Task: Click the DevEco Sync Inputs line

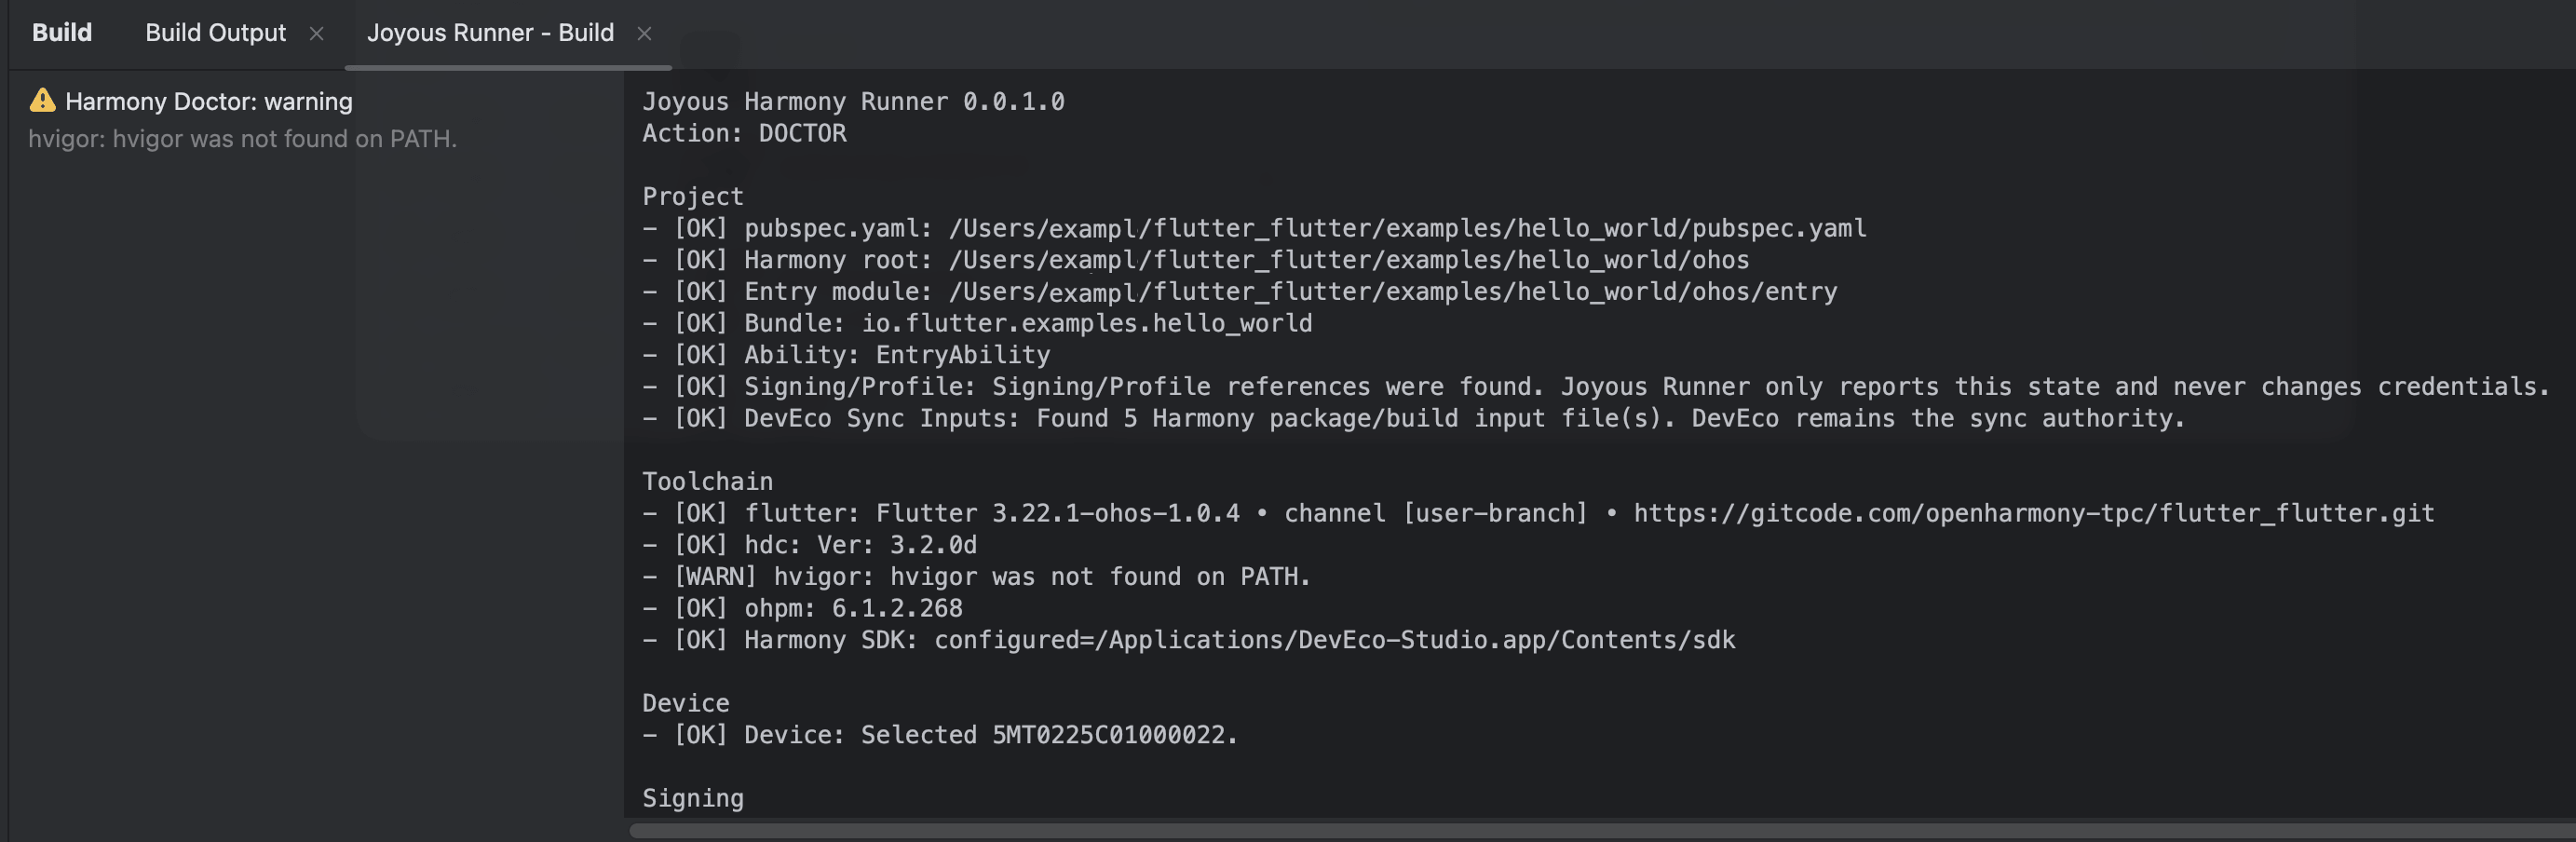Action: (x=1414, y=418)
